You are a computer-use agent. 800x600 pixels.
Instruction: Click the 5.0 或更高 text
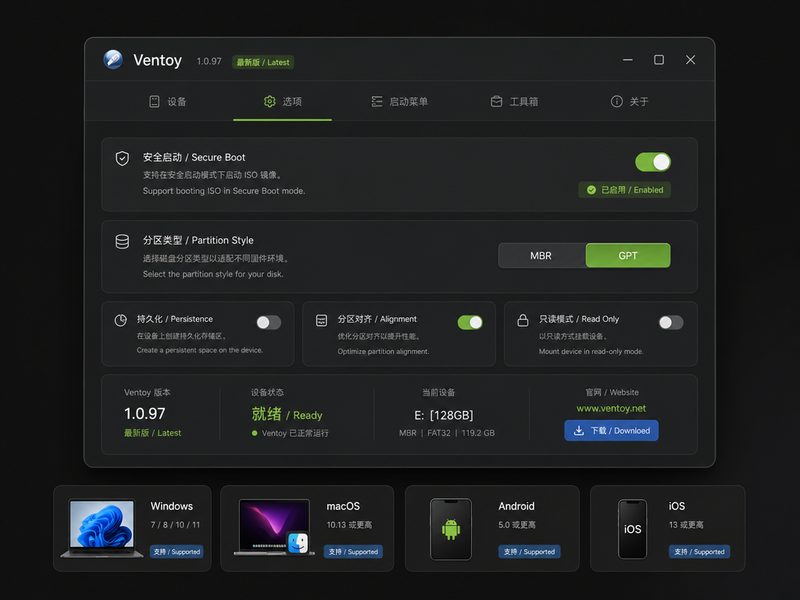pyautogui.click(x=517, y=524)
